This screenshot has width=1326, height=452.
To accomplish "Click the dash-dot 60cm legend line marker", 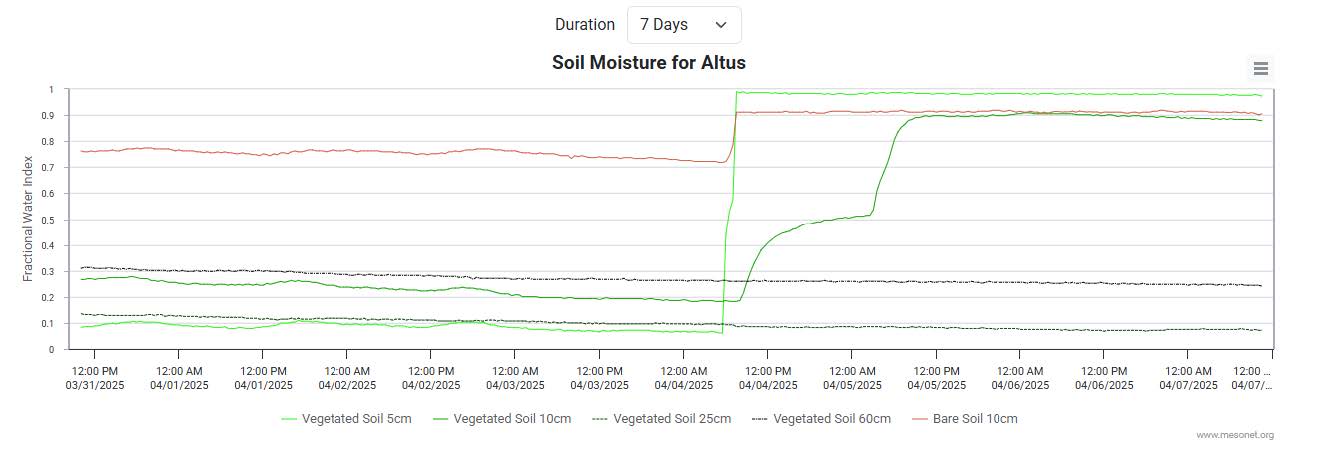I will click(x=760, y=419).
